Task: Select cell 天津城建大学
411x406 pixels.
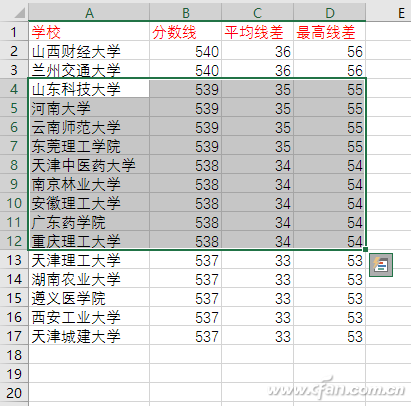Action: [x=89, y=336]
